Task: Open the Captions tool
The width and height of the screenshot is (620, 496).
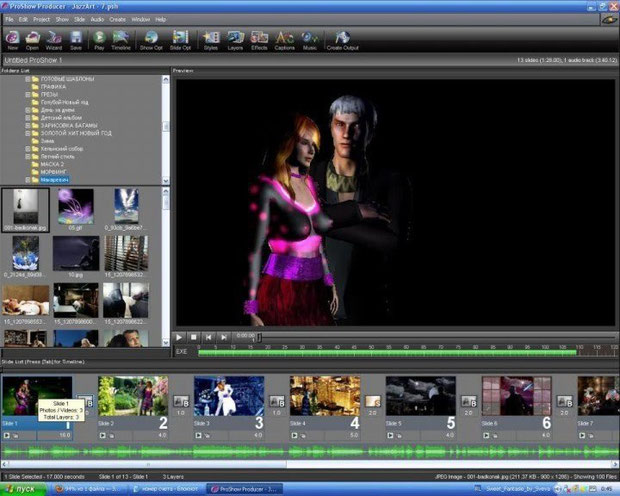Action: (284, 40)
